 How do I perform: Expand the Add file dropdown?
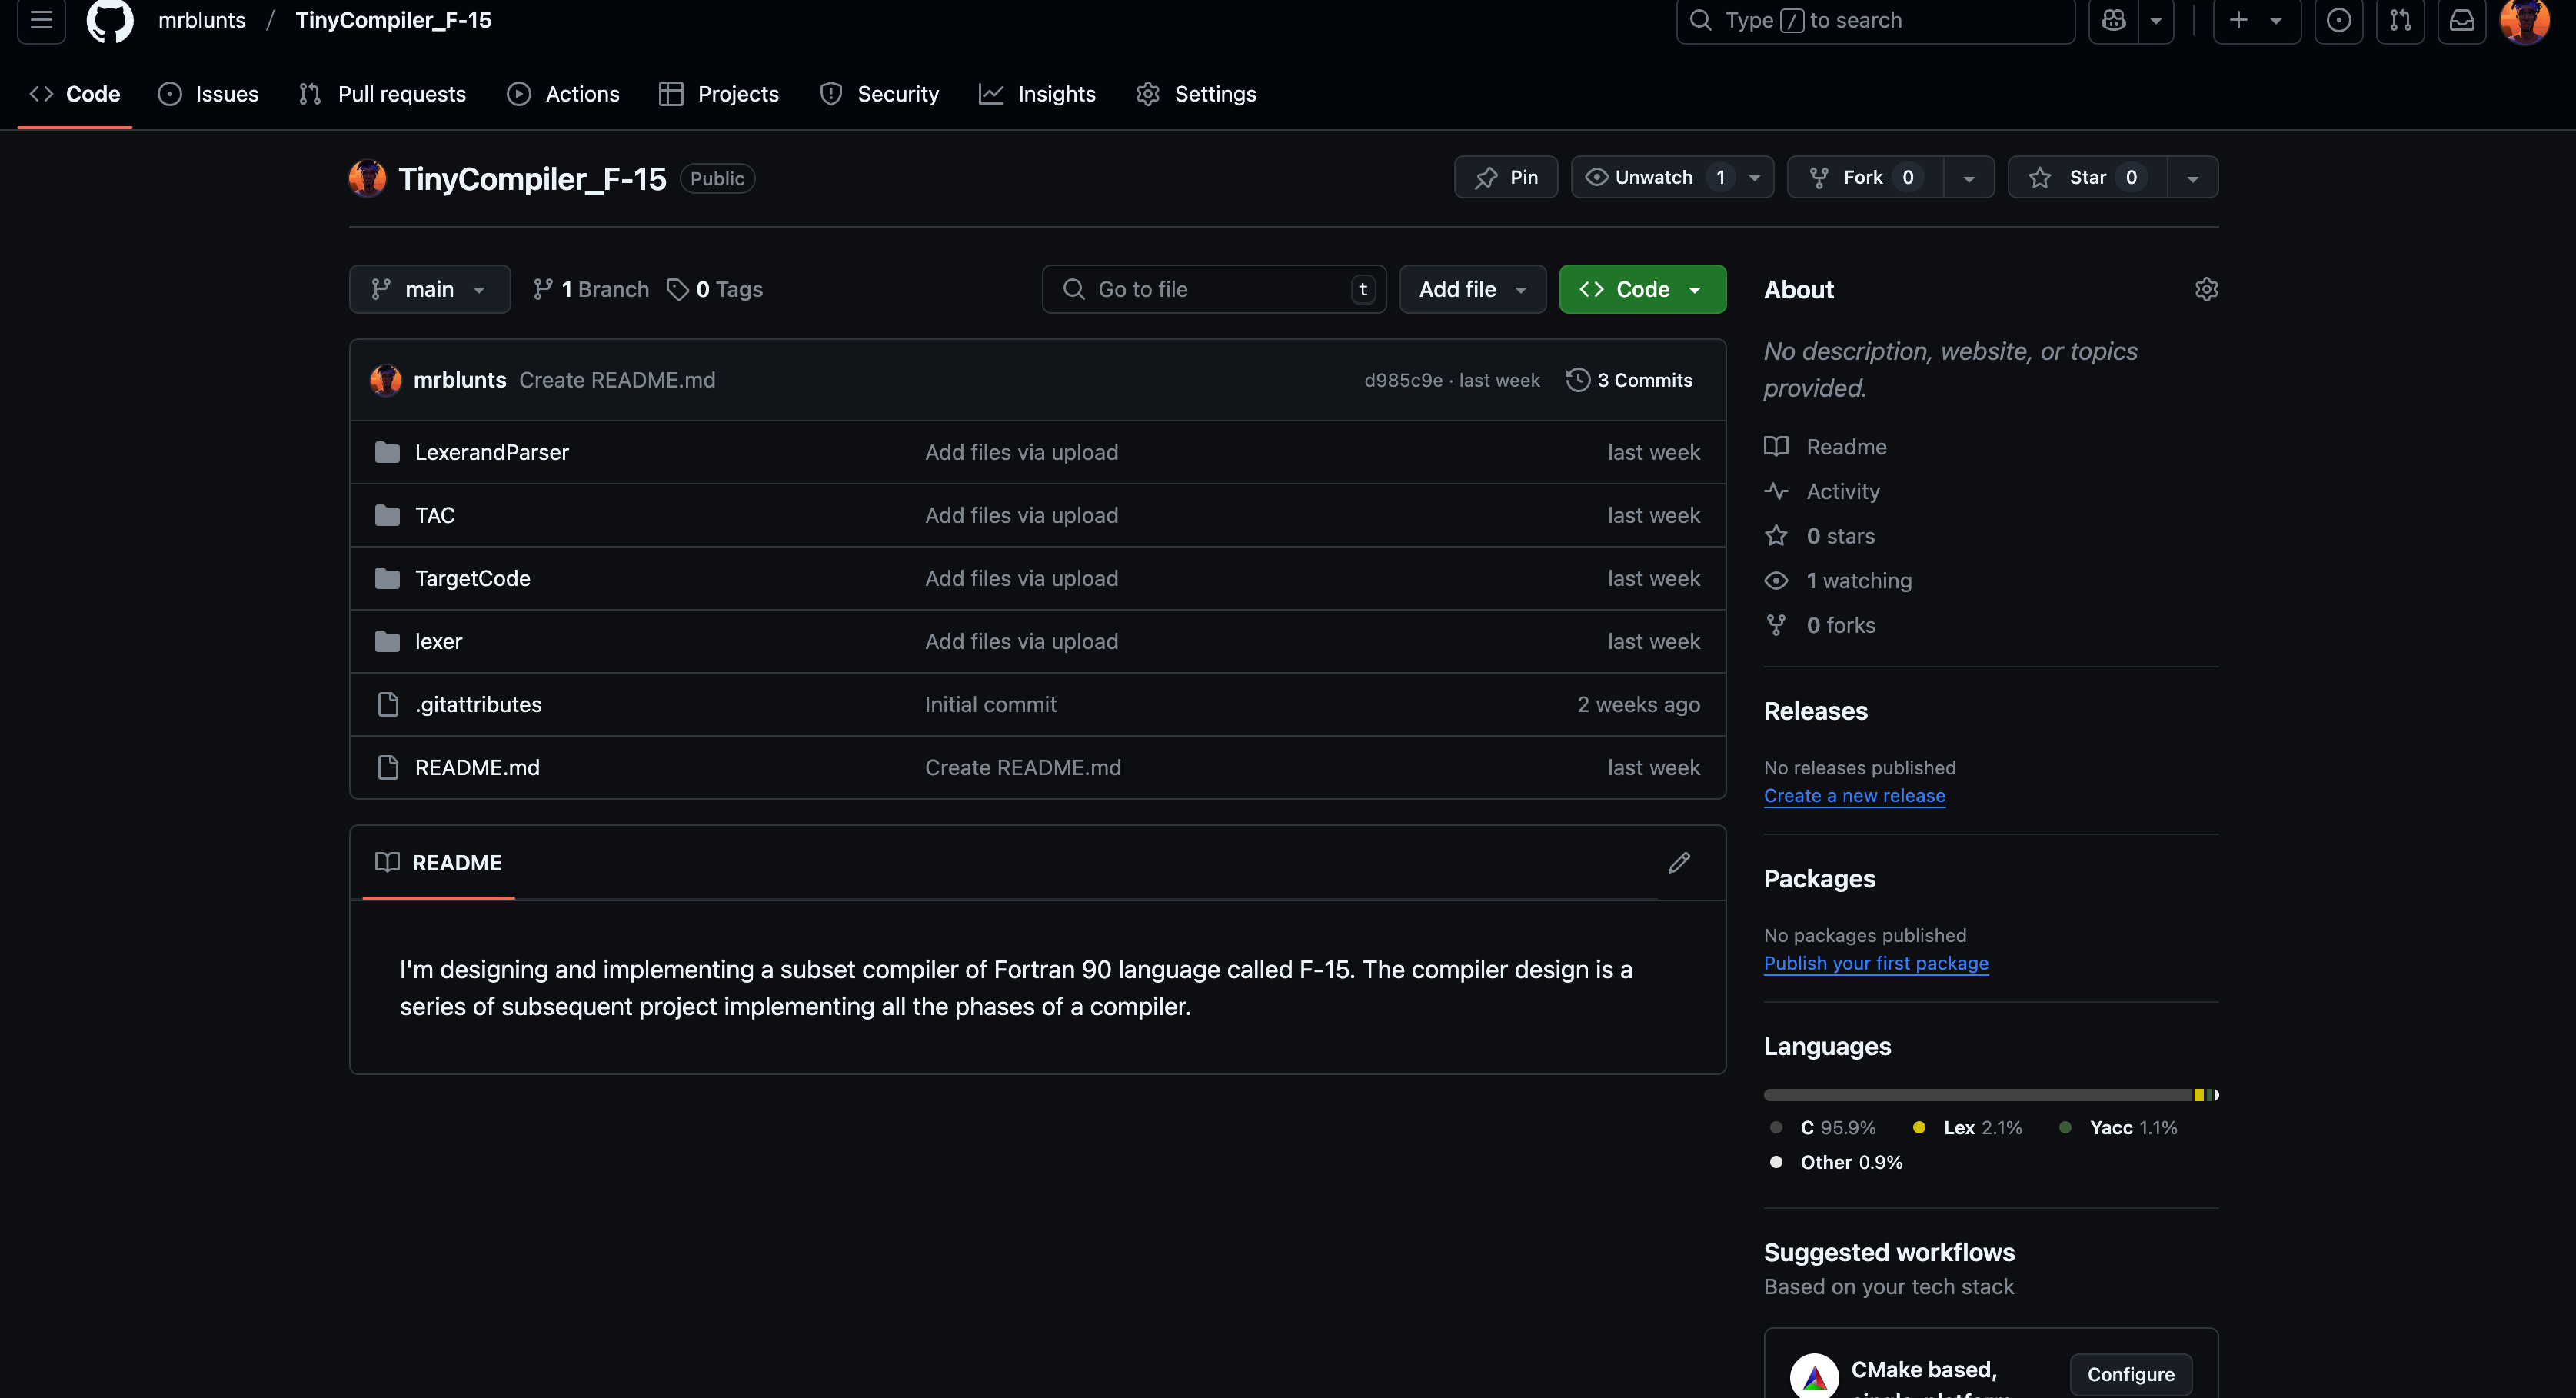click(1472, 290)
